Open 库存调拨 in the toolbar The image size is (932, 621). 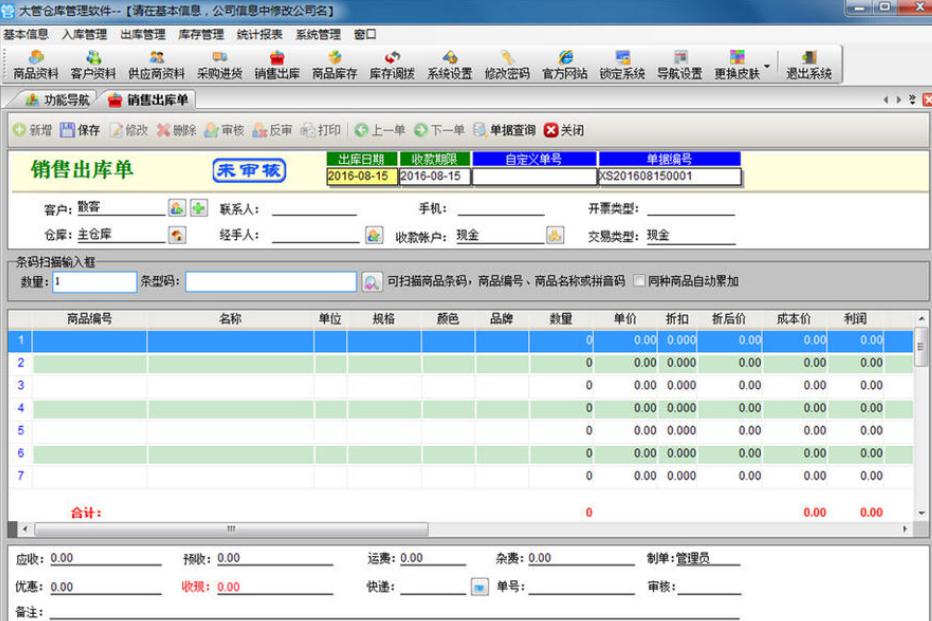(x=392, y=65)
